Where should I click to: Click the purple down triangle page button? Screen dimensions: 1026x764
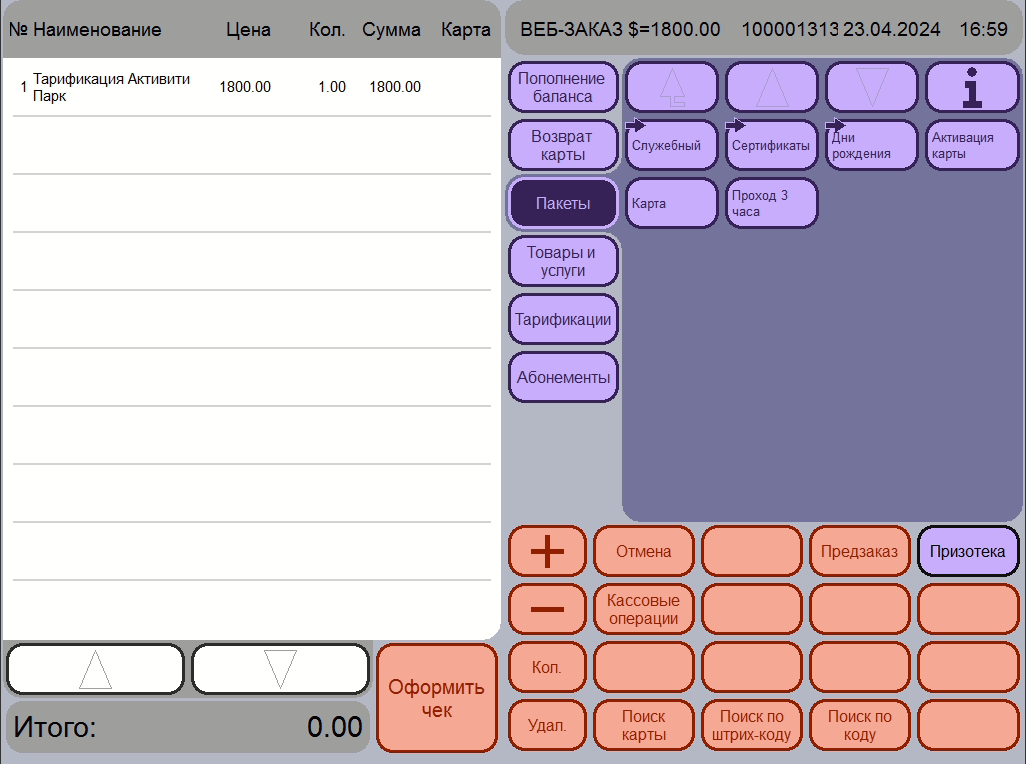click(872, 87)
